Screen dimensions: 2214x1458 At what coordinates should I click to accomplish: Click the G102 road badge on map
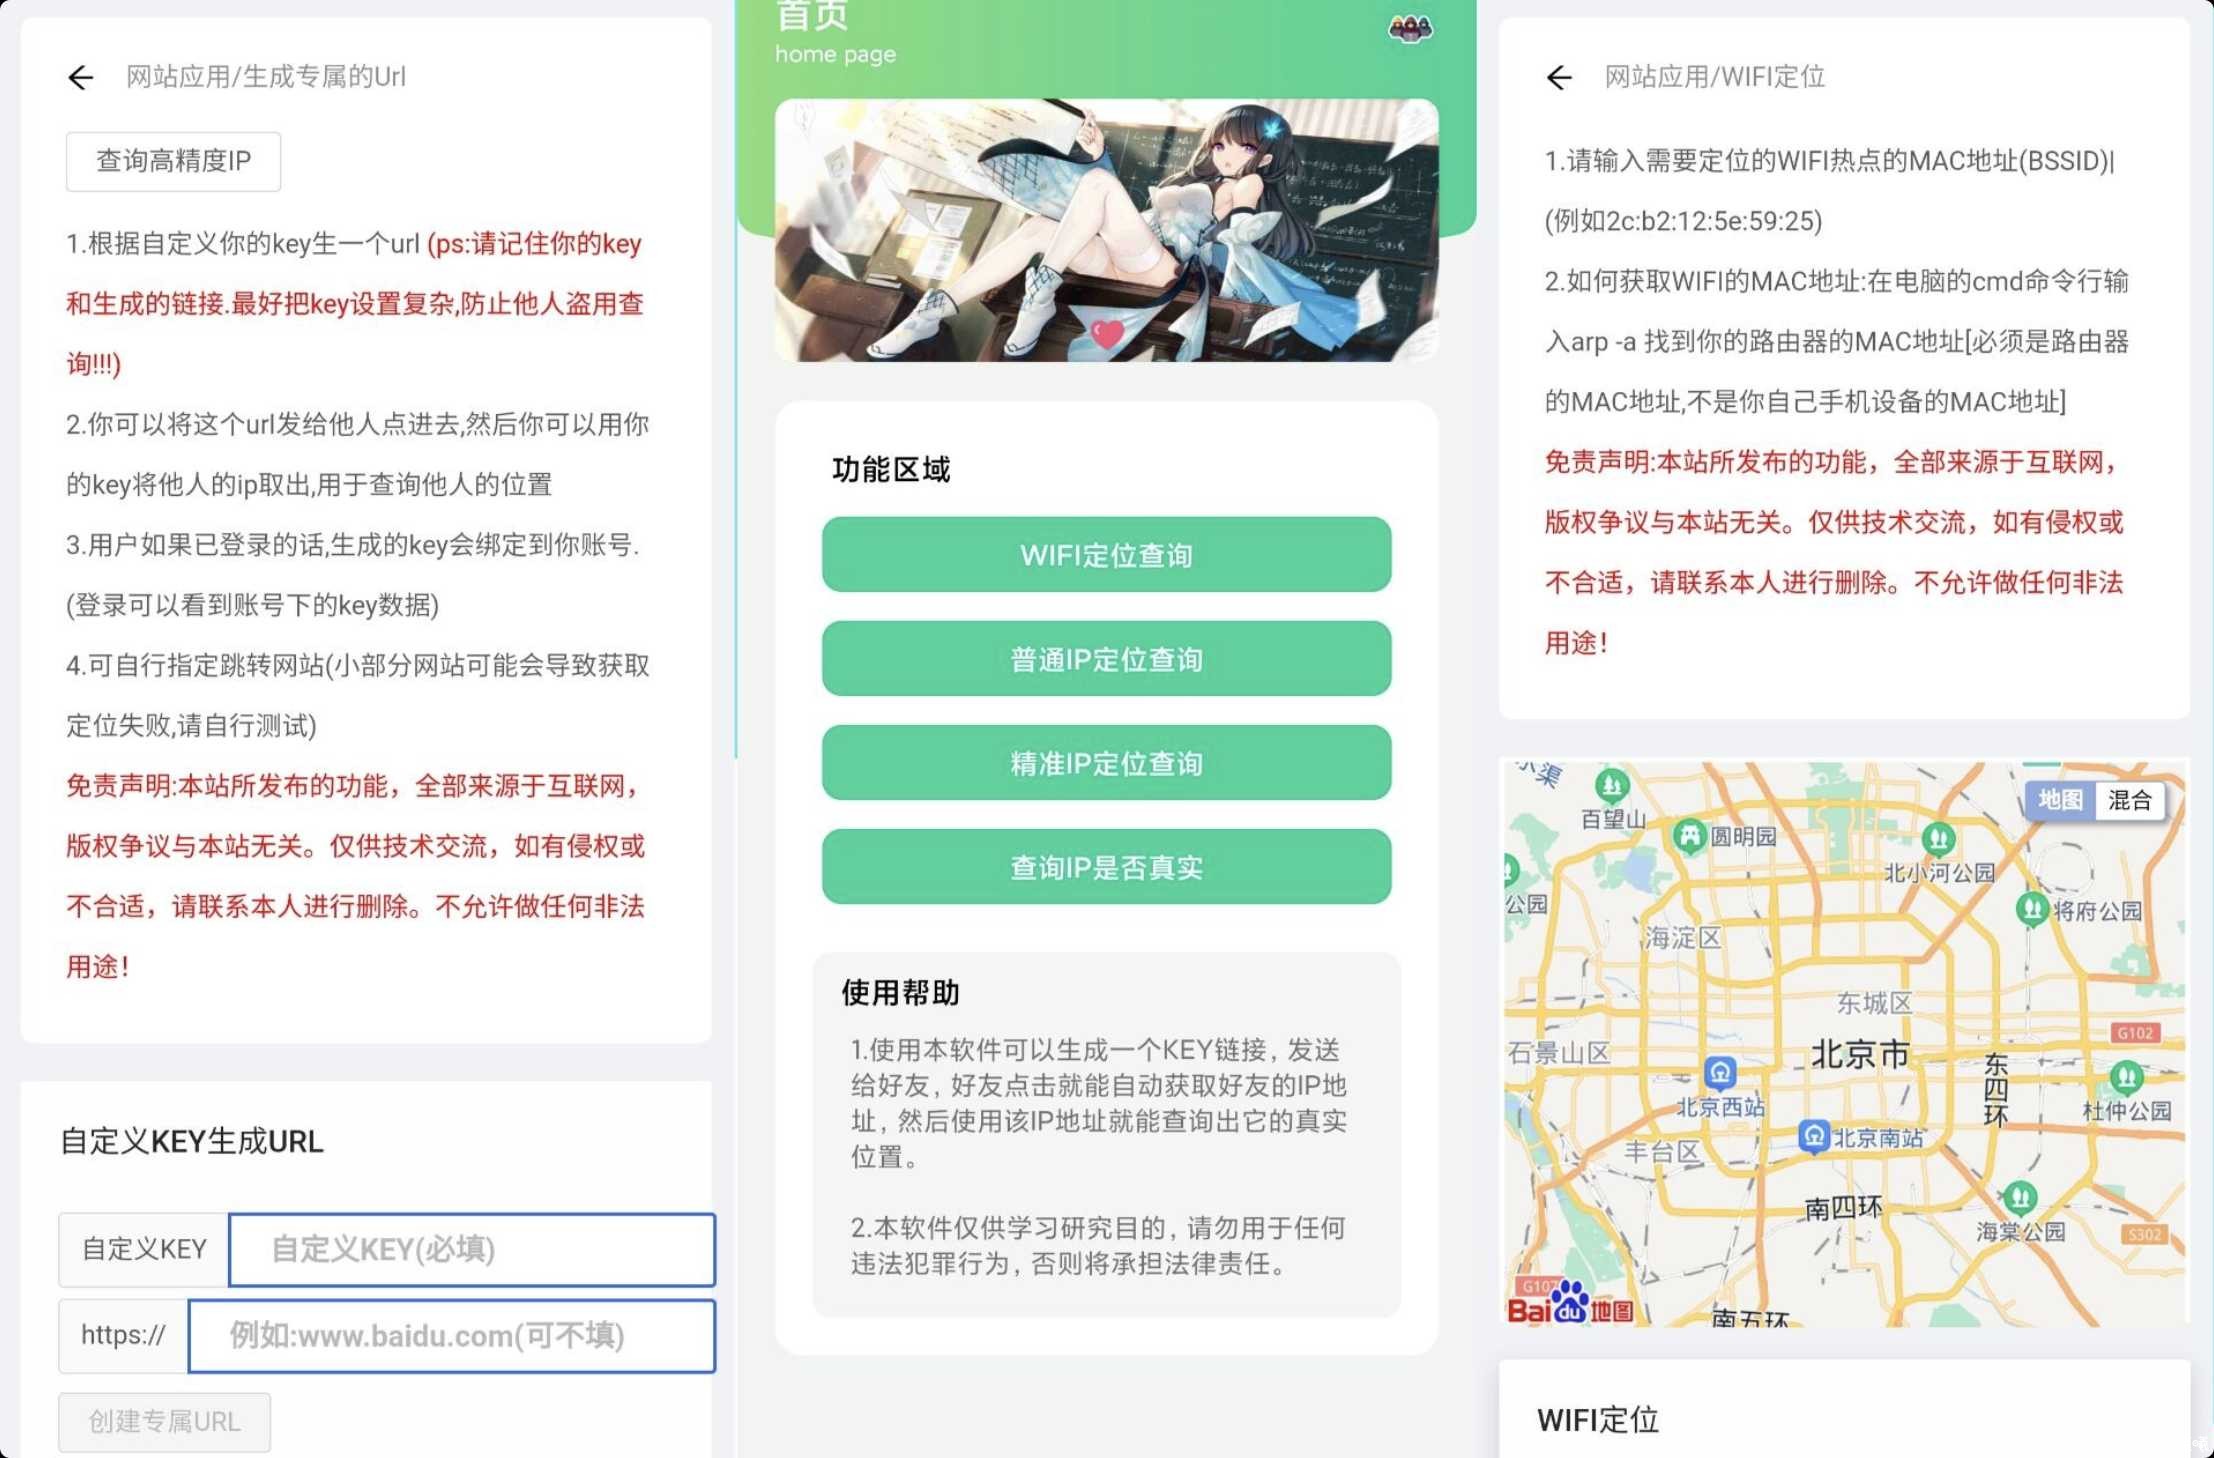[x=2134, y=1033]
